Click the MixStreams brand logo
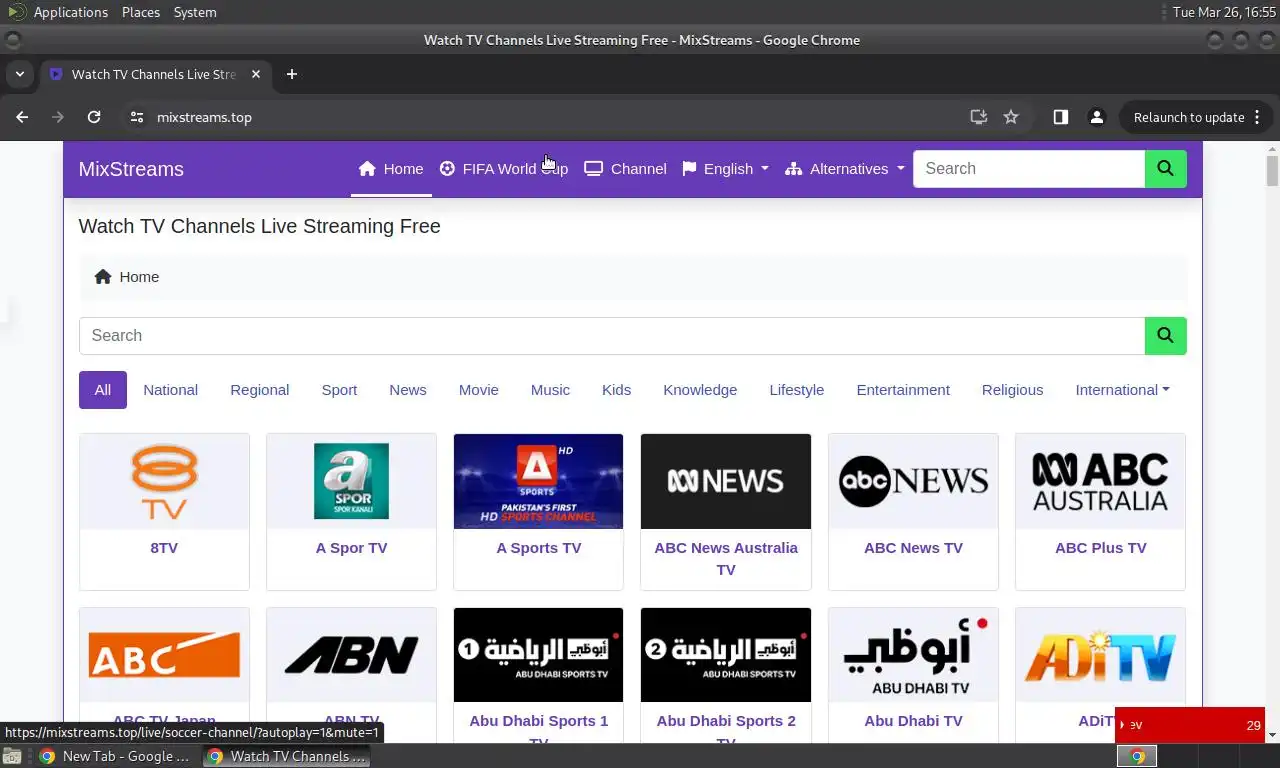1280x768 pixels. [131, 169]
